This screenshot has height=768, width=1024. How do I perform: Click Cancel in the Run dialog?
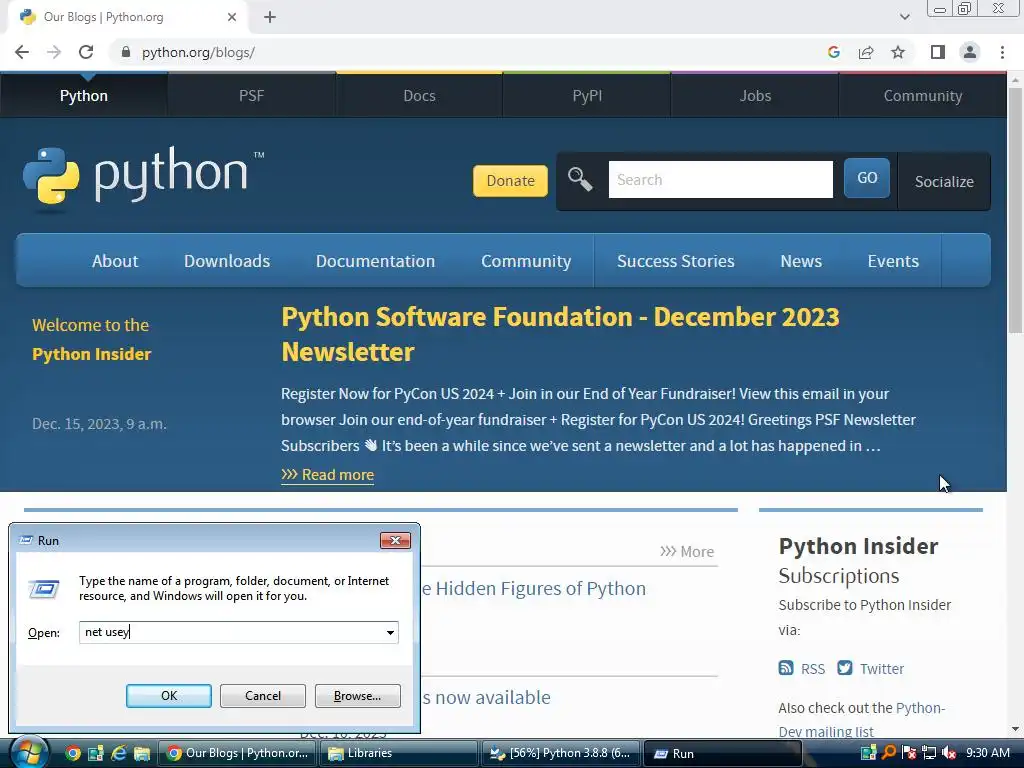[263, 696]
